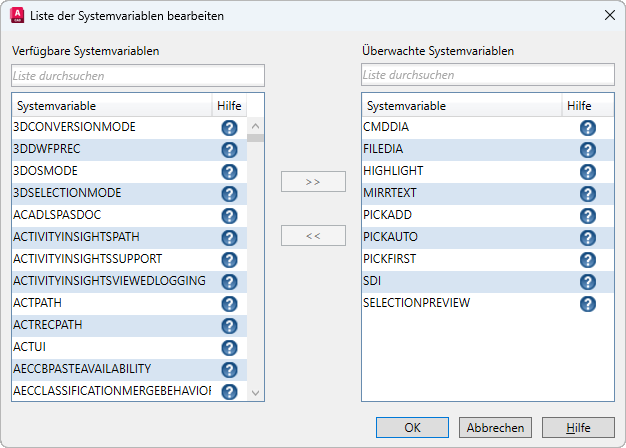
Task: Show help for ACADLSPASDOC variable
Action: pos(229,216)
